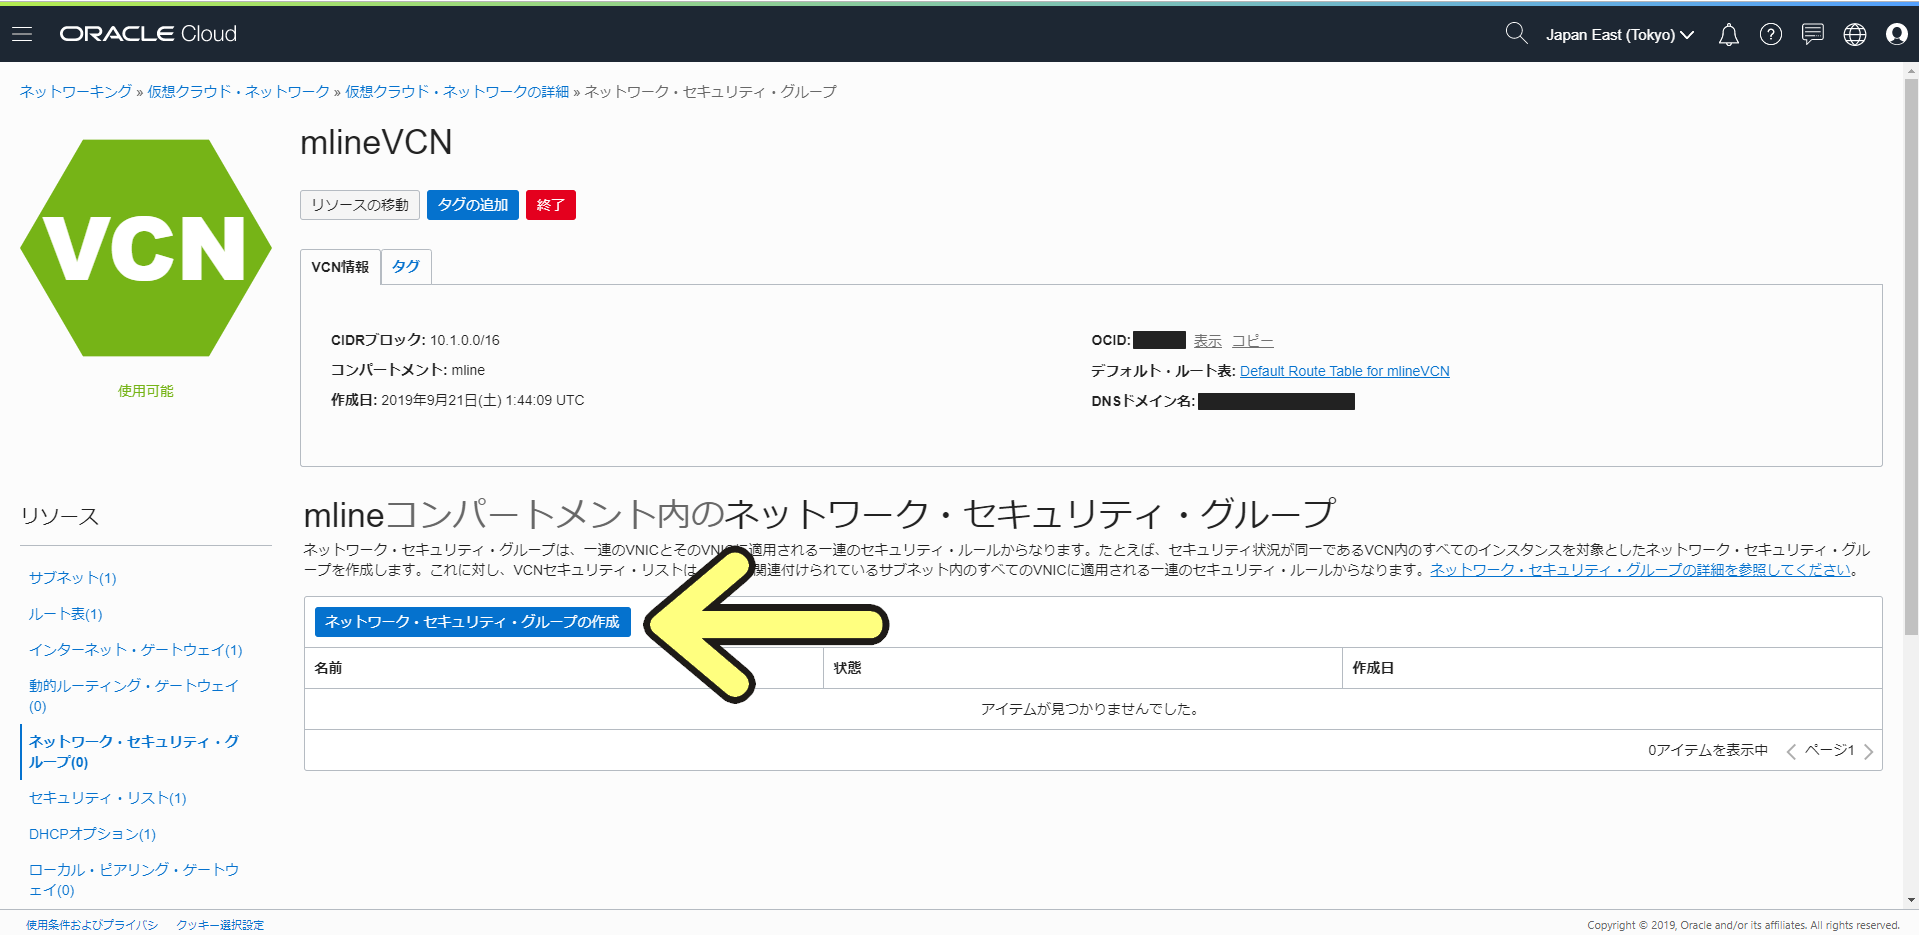Click the green VCN hexagon icon

tap(146, 248)
